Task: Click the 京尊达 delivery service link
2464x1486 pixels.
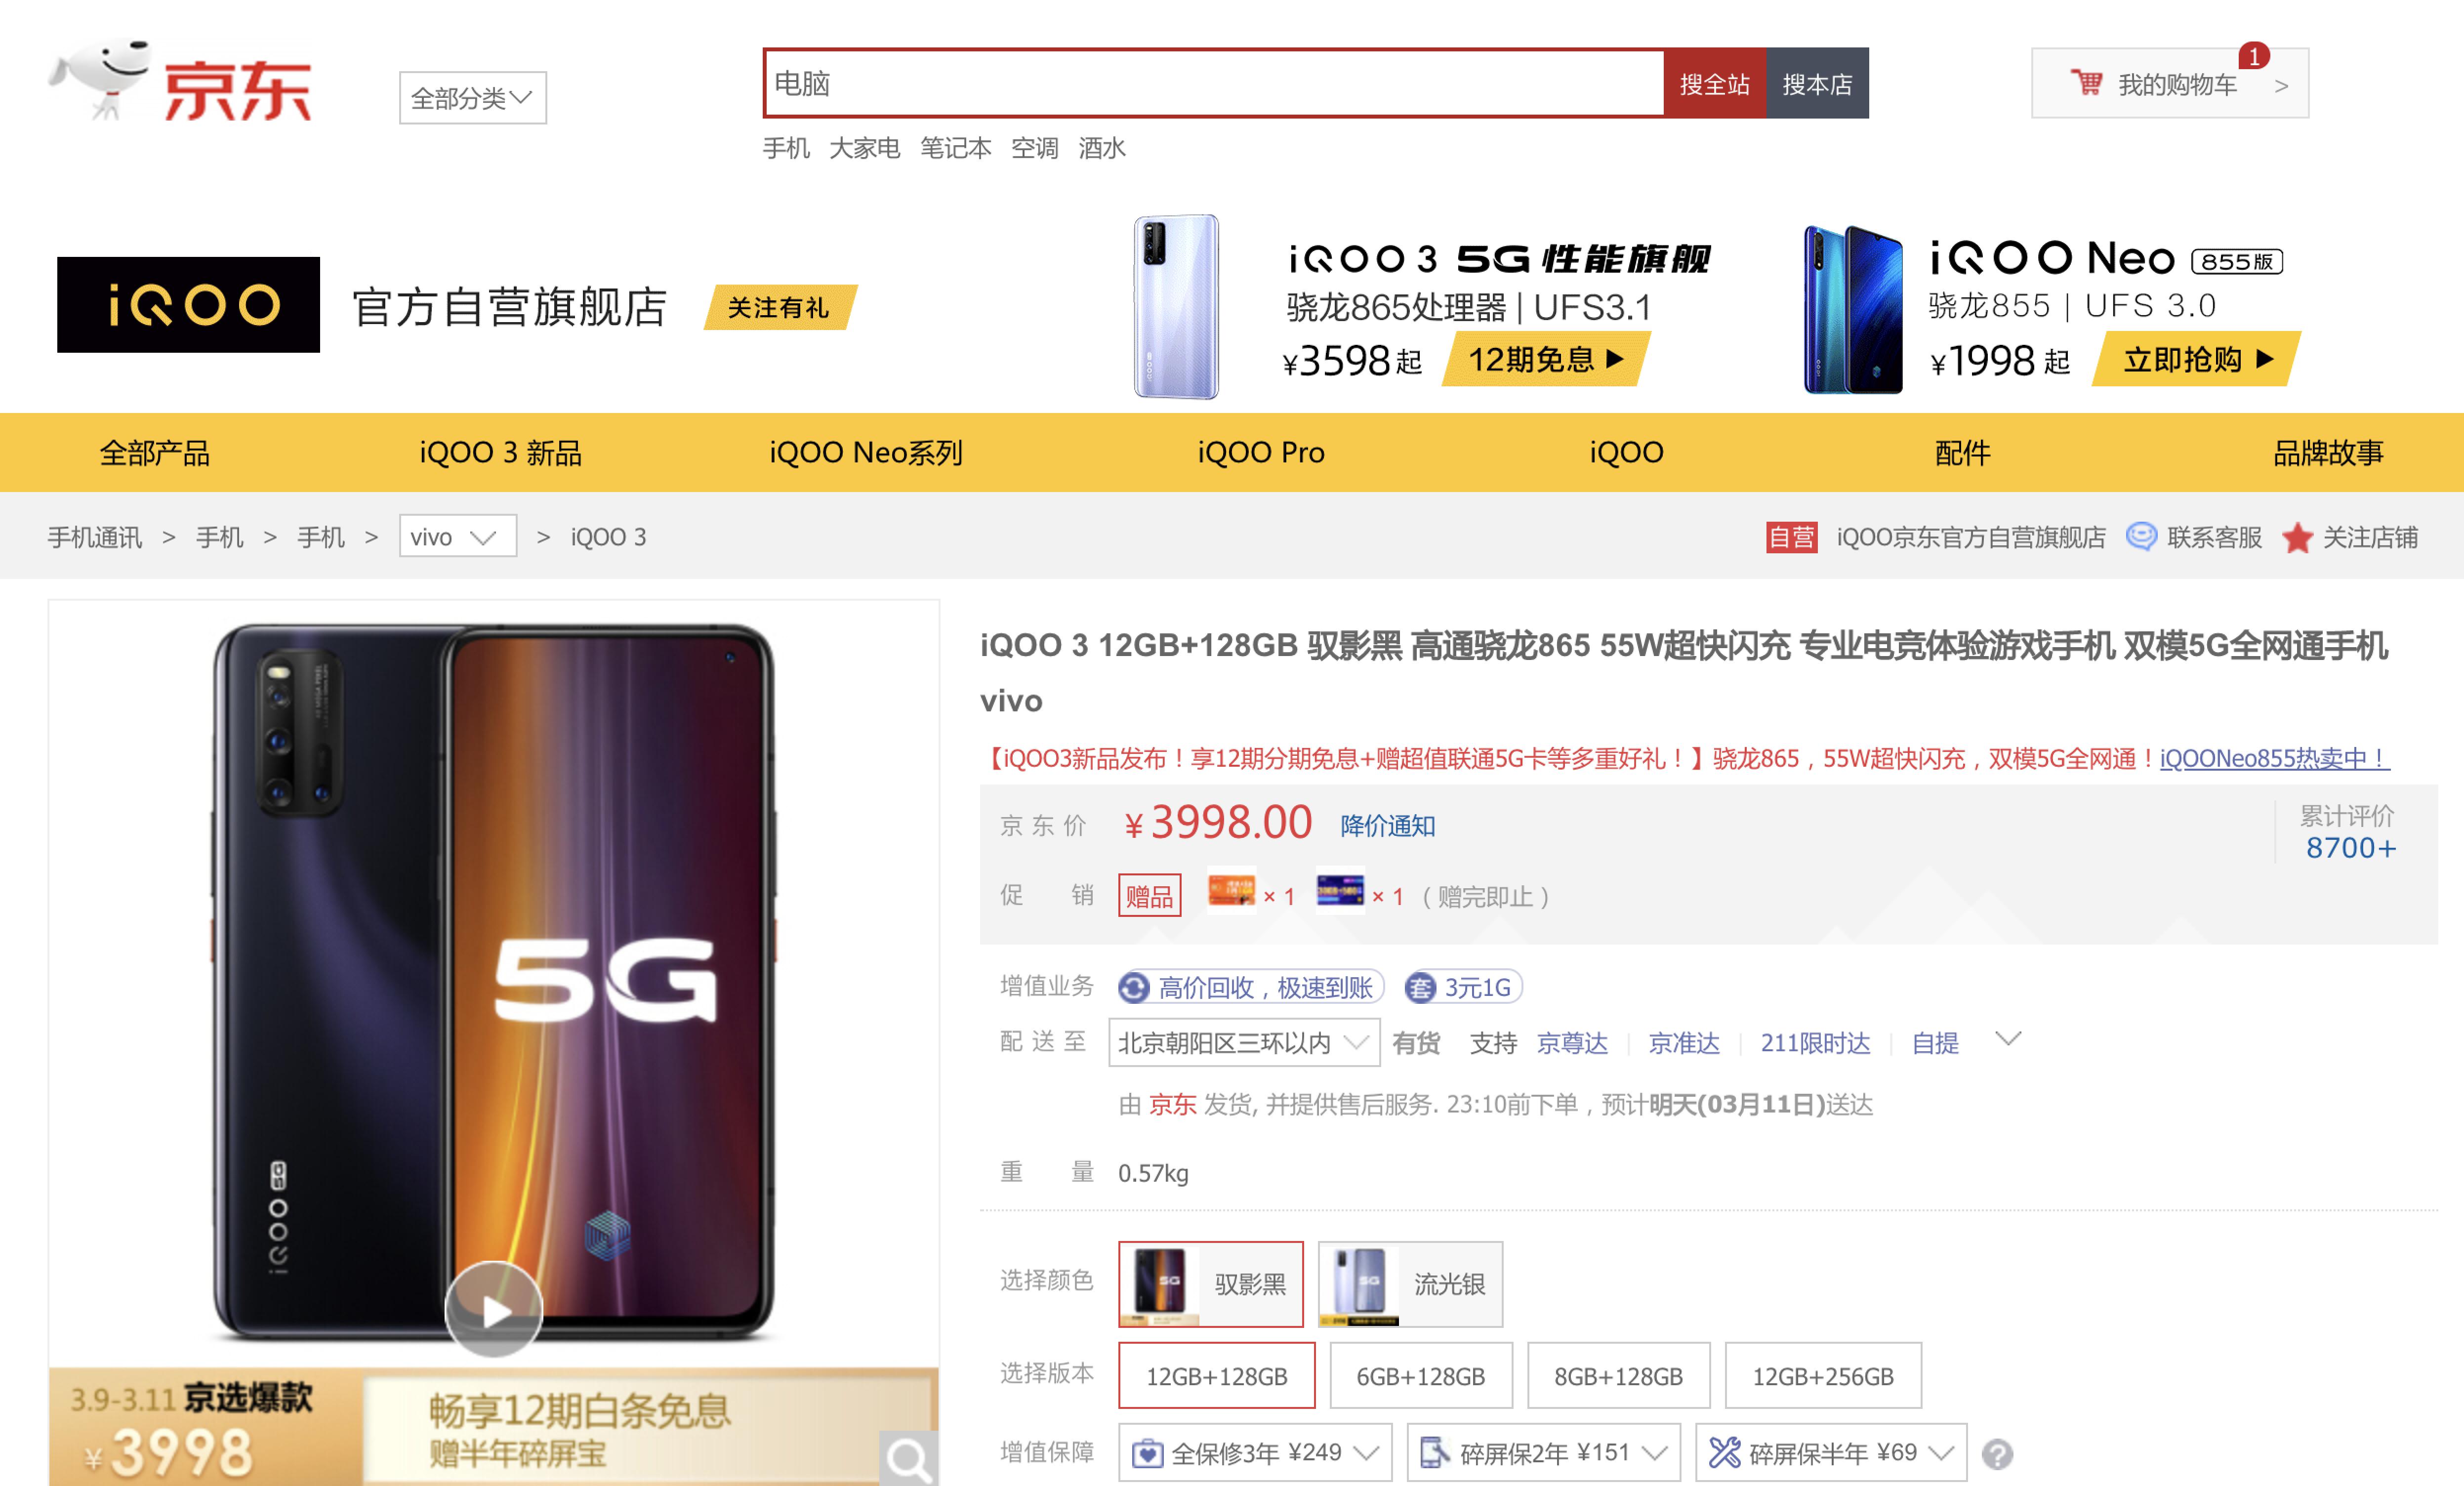Action: pos(1572,1043)
